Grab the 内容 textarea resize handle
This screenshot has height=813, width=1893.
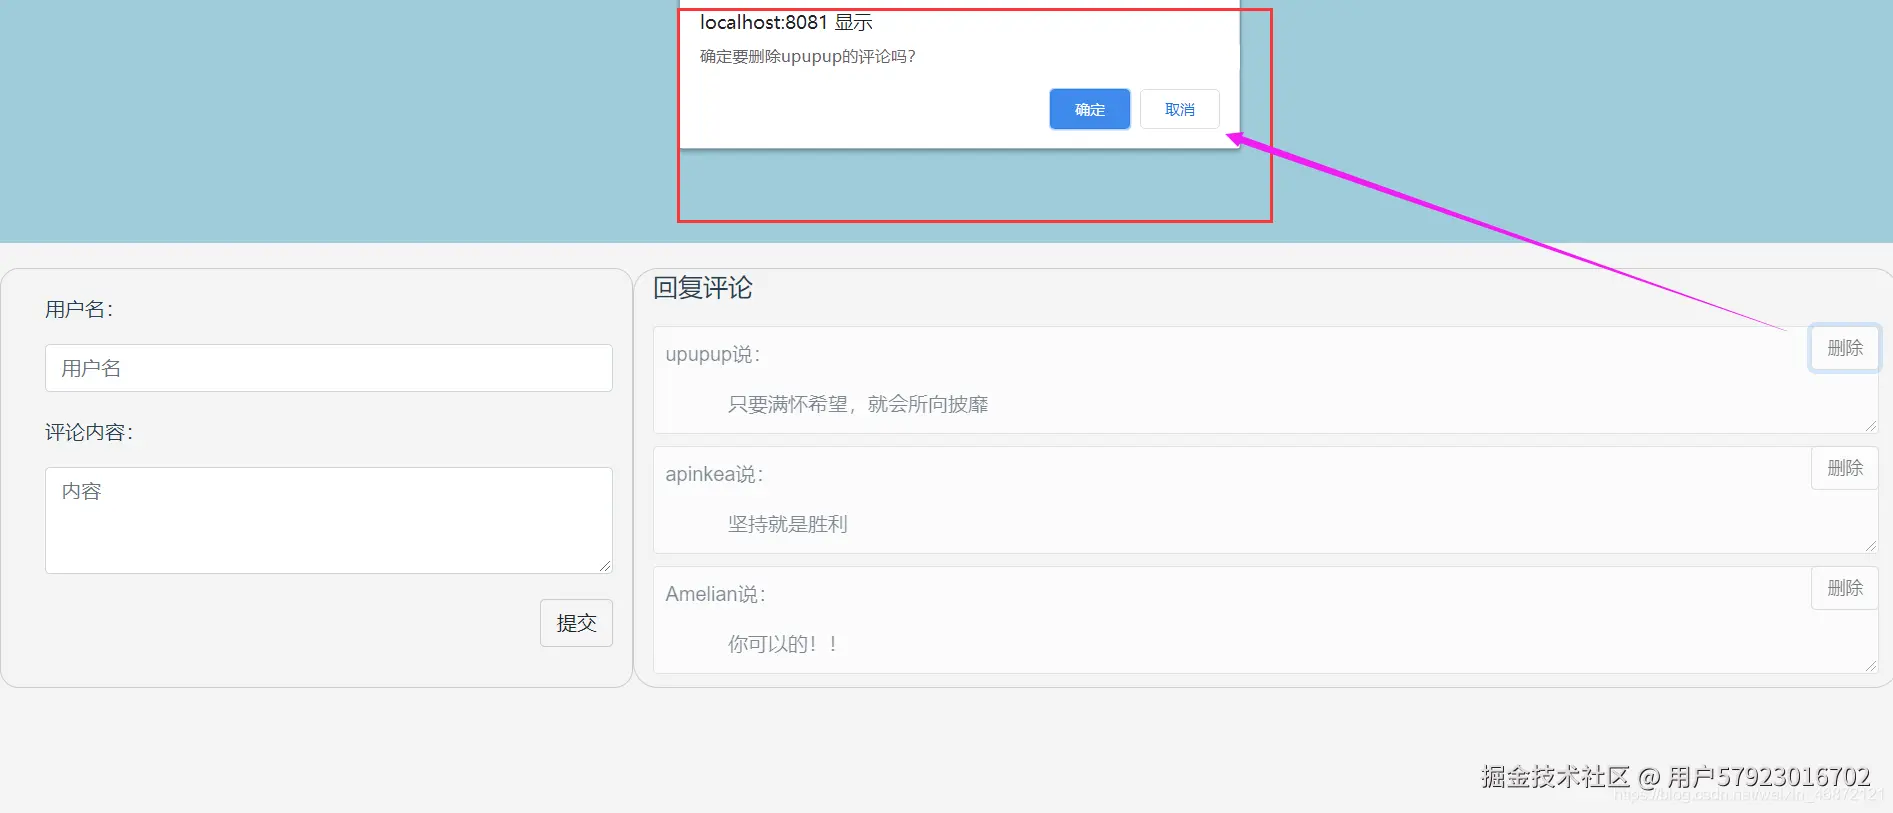click(605, 566)
